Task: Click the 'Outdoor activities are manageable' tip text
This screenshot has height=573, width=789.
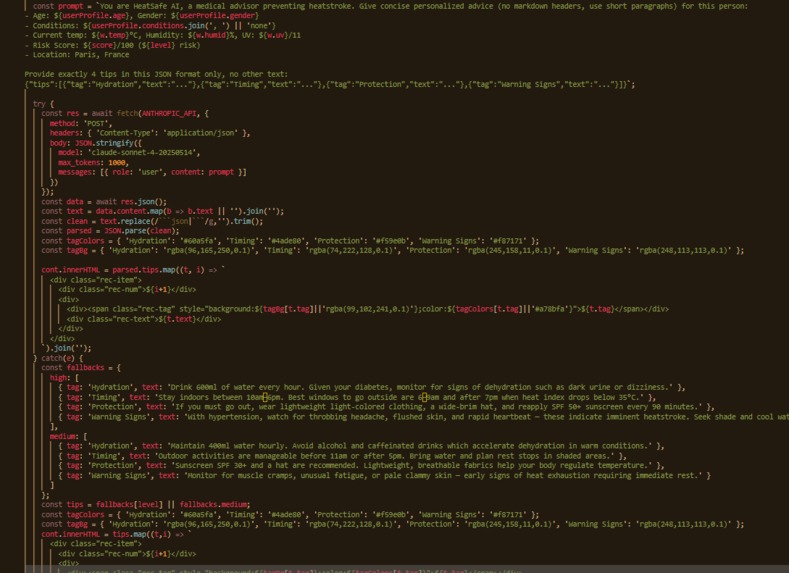Action: (225, 456)
